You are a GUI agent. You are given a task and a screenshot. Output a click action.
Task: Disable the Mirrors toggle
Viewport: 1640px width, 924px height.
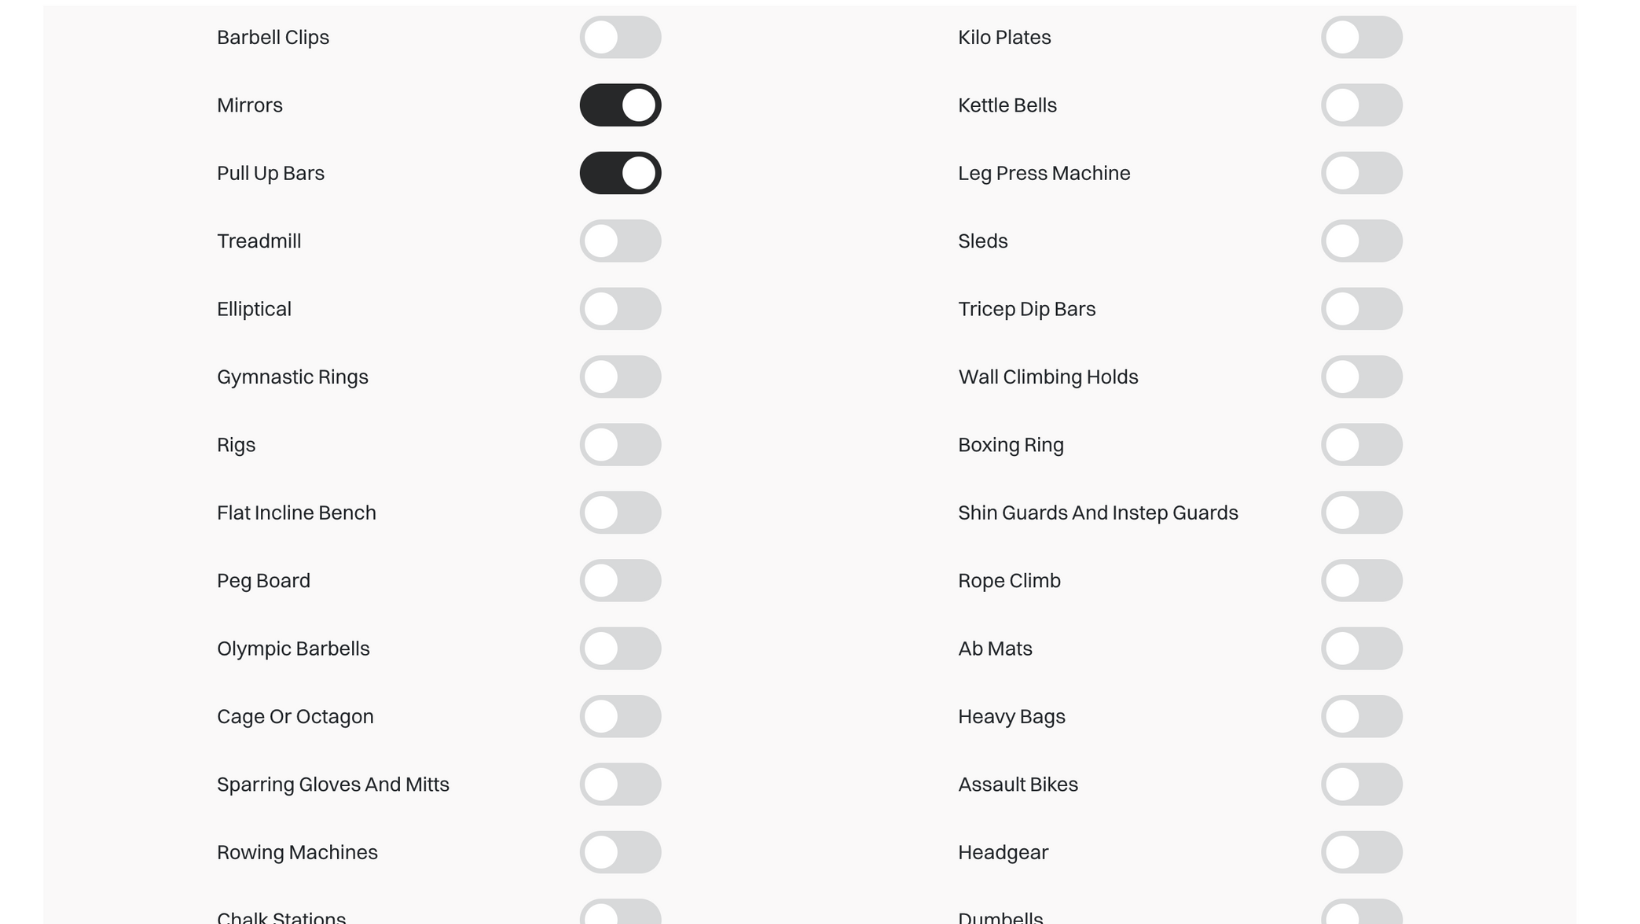620,105
